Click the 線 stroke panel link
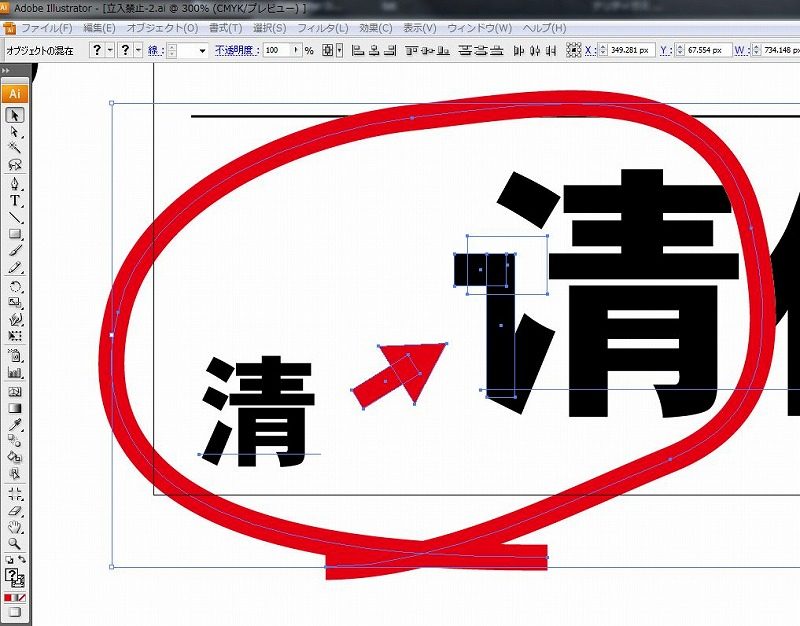Viewport: 800px width, 626px height. (154, 49)
